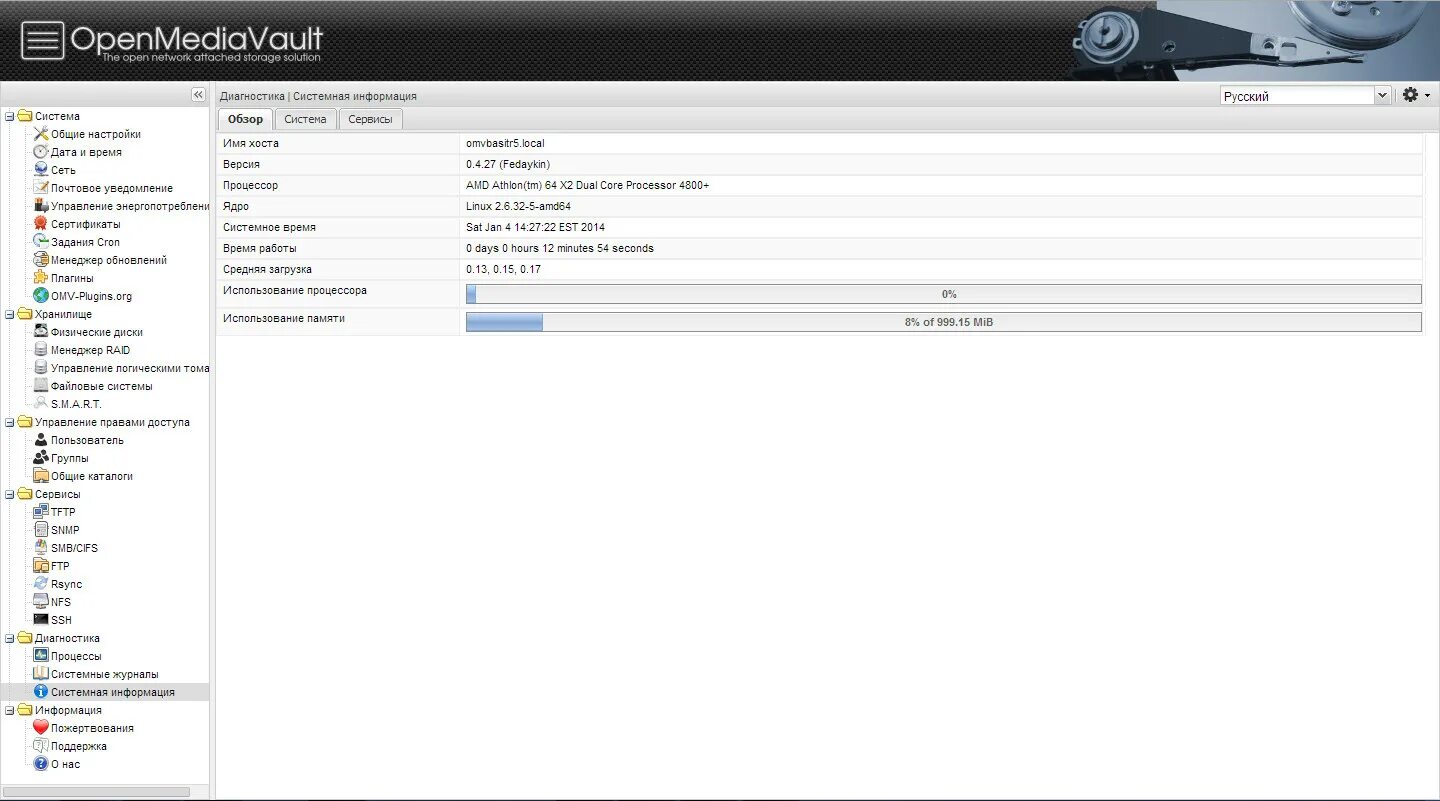Collapse the Сервисы tree node
The height and width of the screenshot is (801, 1440).
click(9, 494)
